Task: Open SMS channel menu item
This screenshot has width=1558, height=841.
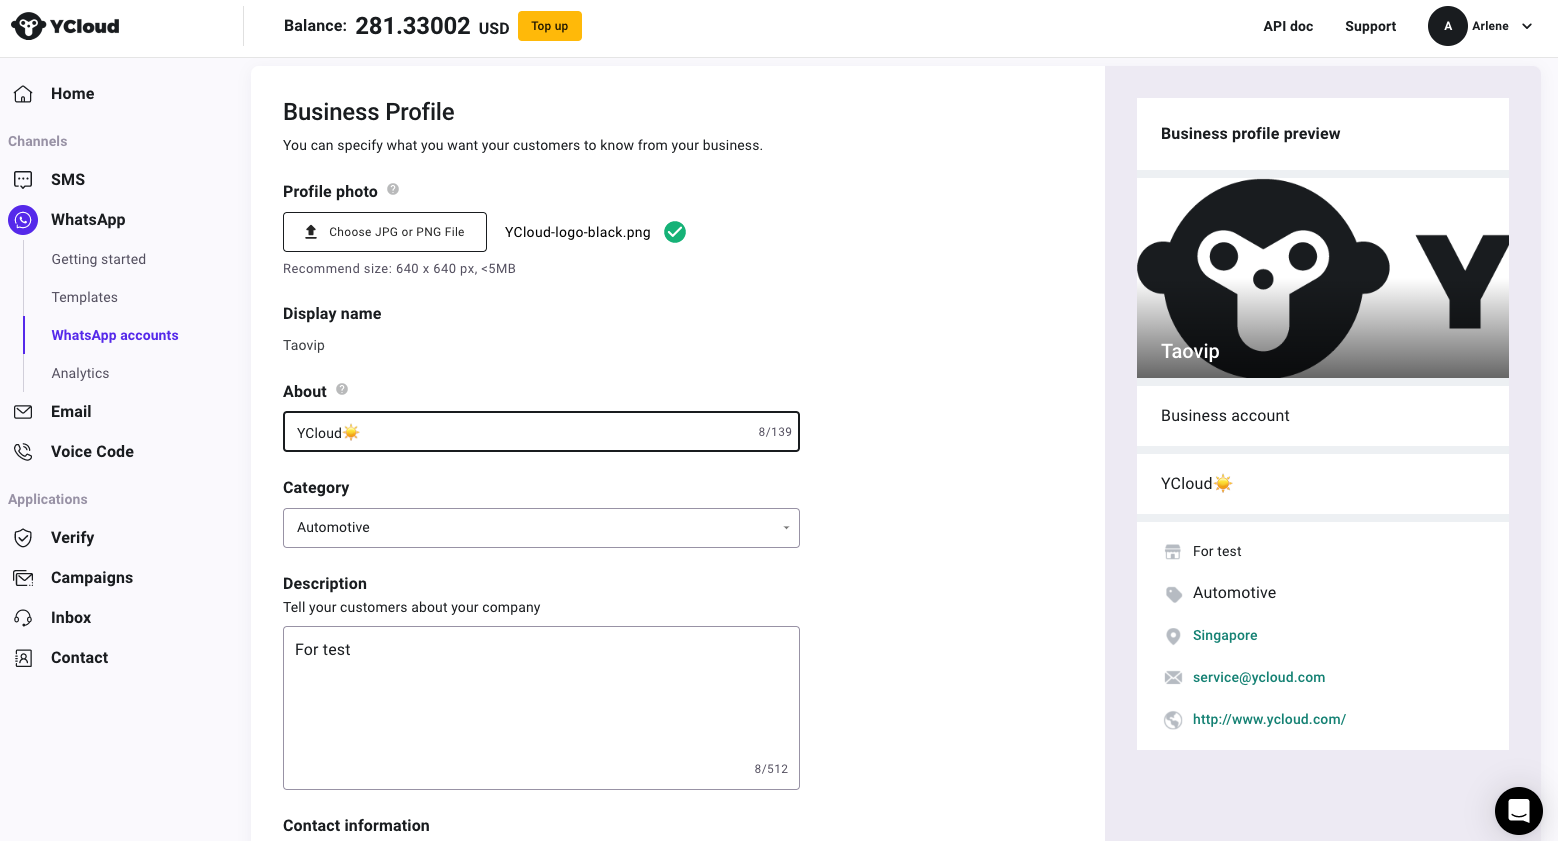Action: (68, 180)
